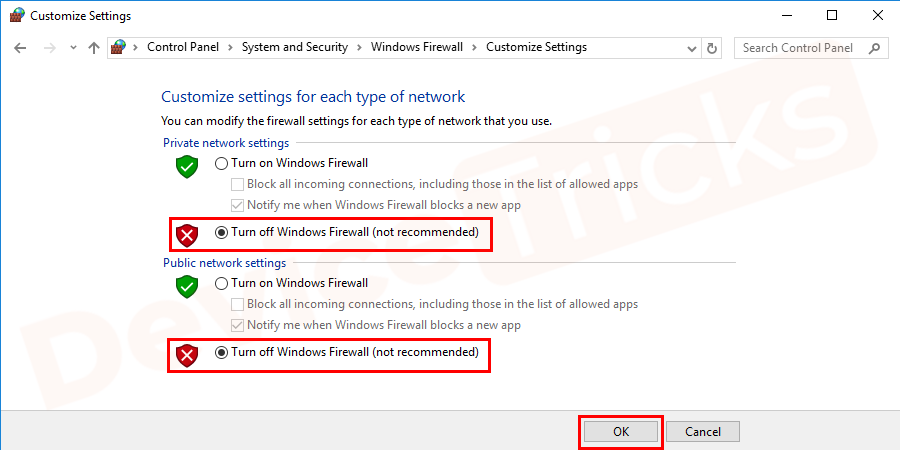Go to System and Security breadcrumb
Screen dimensions: 900x450
pyautogui.click(x=295, y=47)
